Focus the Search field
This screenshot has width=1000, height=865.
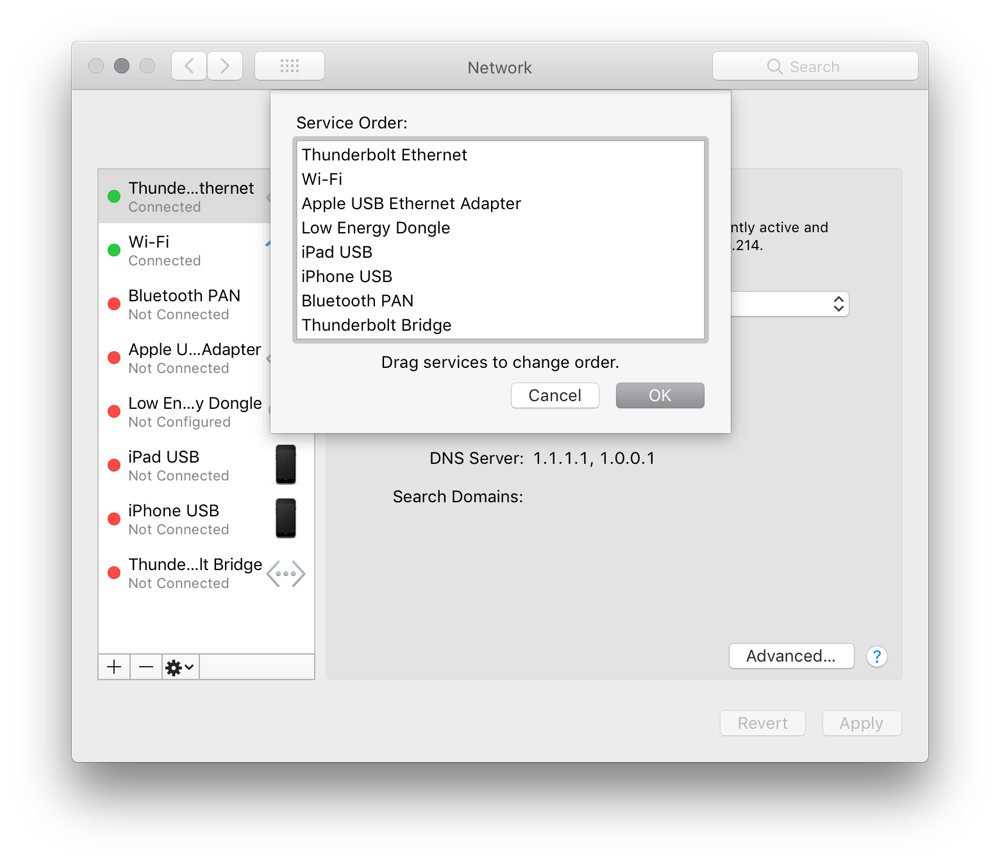(815, 66)
